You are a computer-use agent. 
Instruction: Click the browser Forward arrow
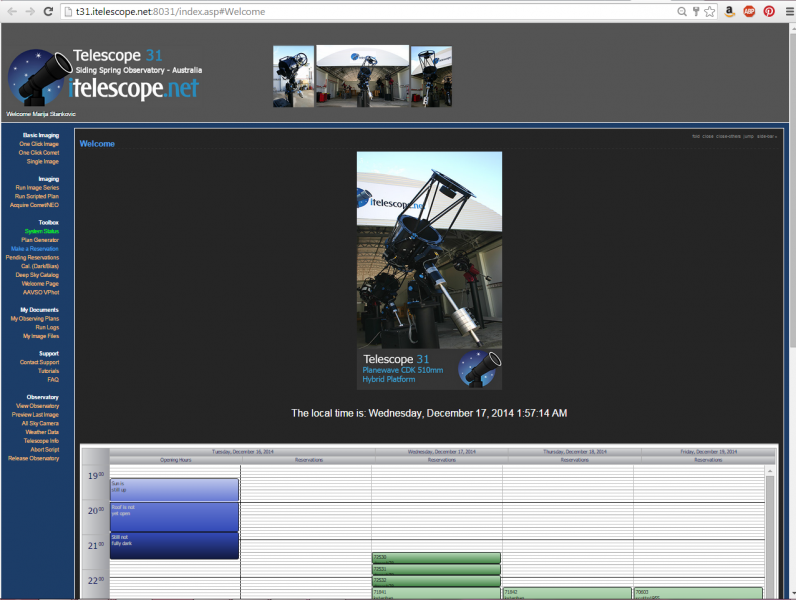(30, 11)
